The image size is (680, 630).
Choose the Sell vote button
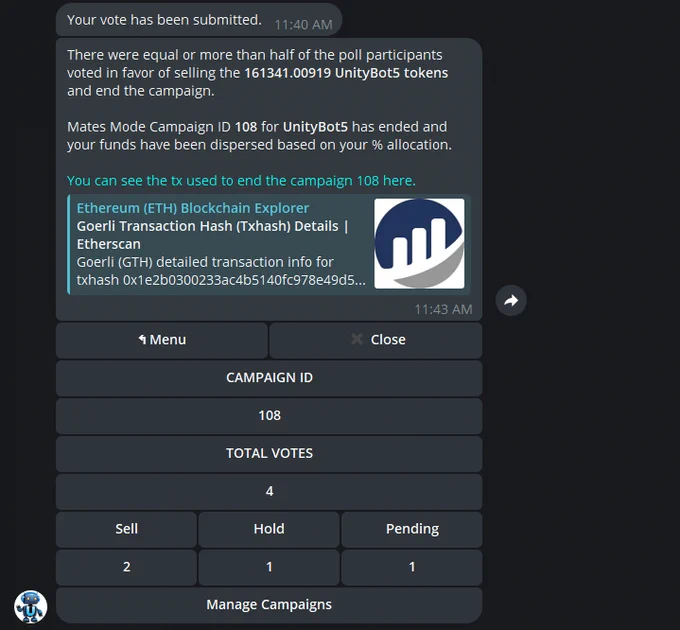tap(126, 529)
